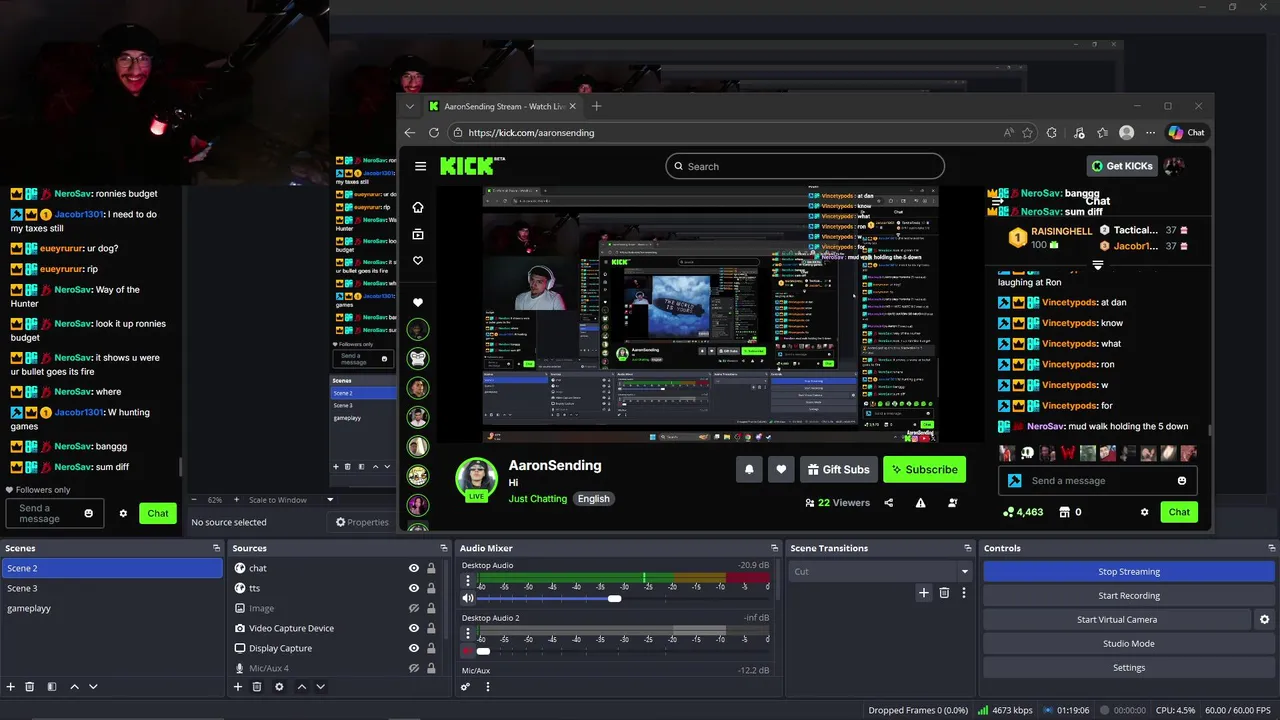This screenshot has height=720, width=1280.
Task: Select gameplayy scene
Action: (x=112, y=608)
